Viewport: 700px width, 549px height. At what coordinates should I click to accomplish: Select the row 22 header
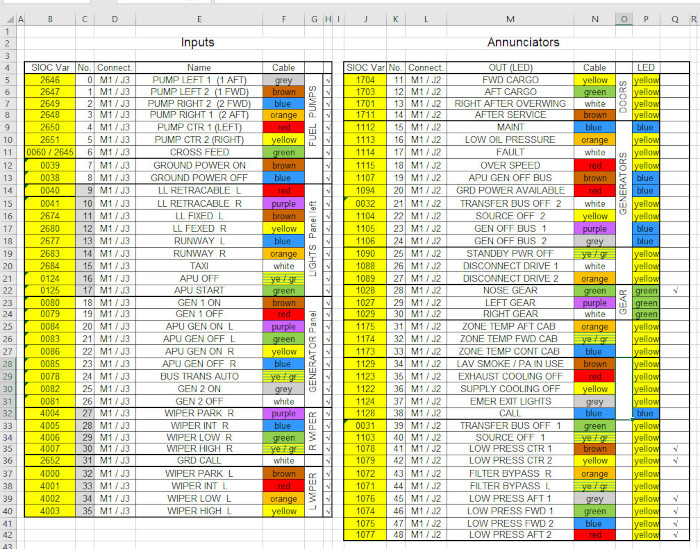(x=9, y=291)
